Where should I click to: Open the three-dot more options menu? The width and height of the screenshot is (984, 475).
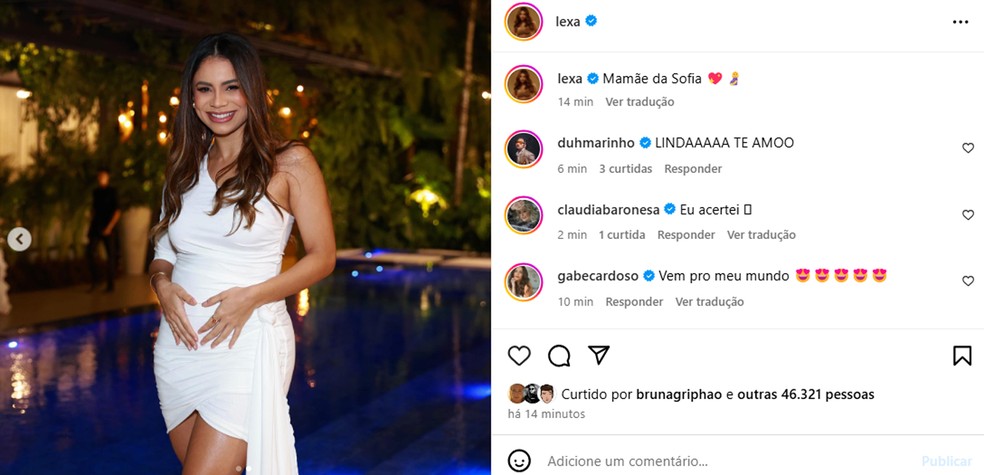tap(960, 21)
